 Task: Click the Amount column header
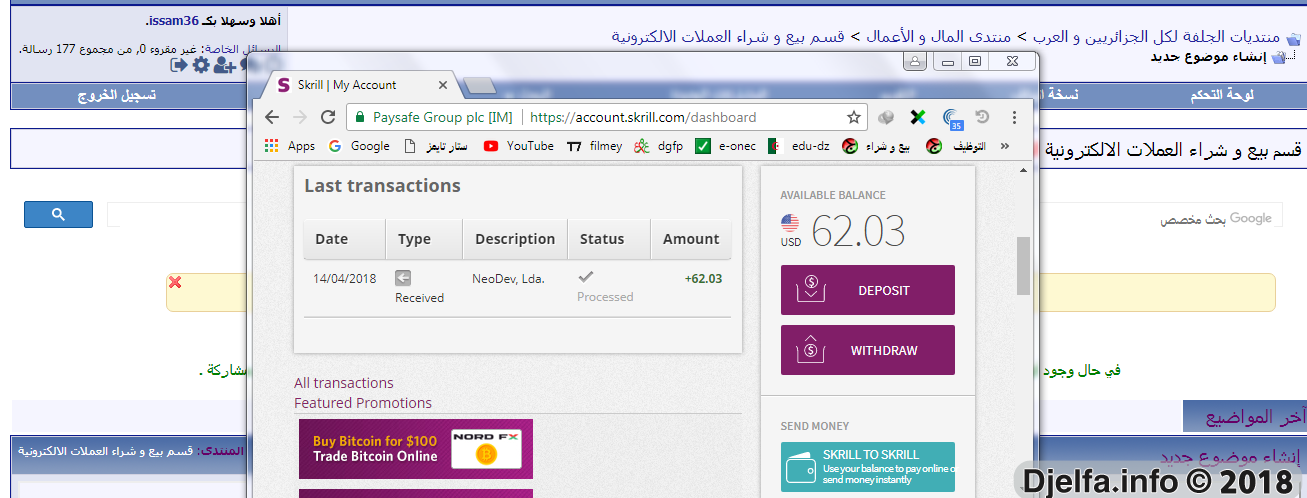click(x=691, y=239)
